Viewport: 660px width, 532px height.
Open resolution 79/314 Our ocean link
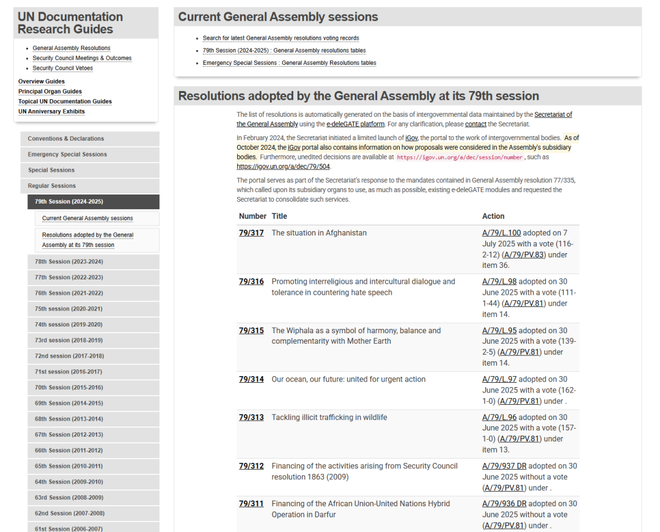(x=251, y=380)
